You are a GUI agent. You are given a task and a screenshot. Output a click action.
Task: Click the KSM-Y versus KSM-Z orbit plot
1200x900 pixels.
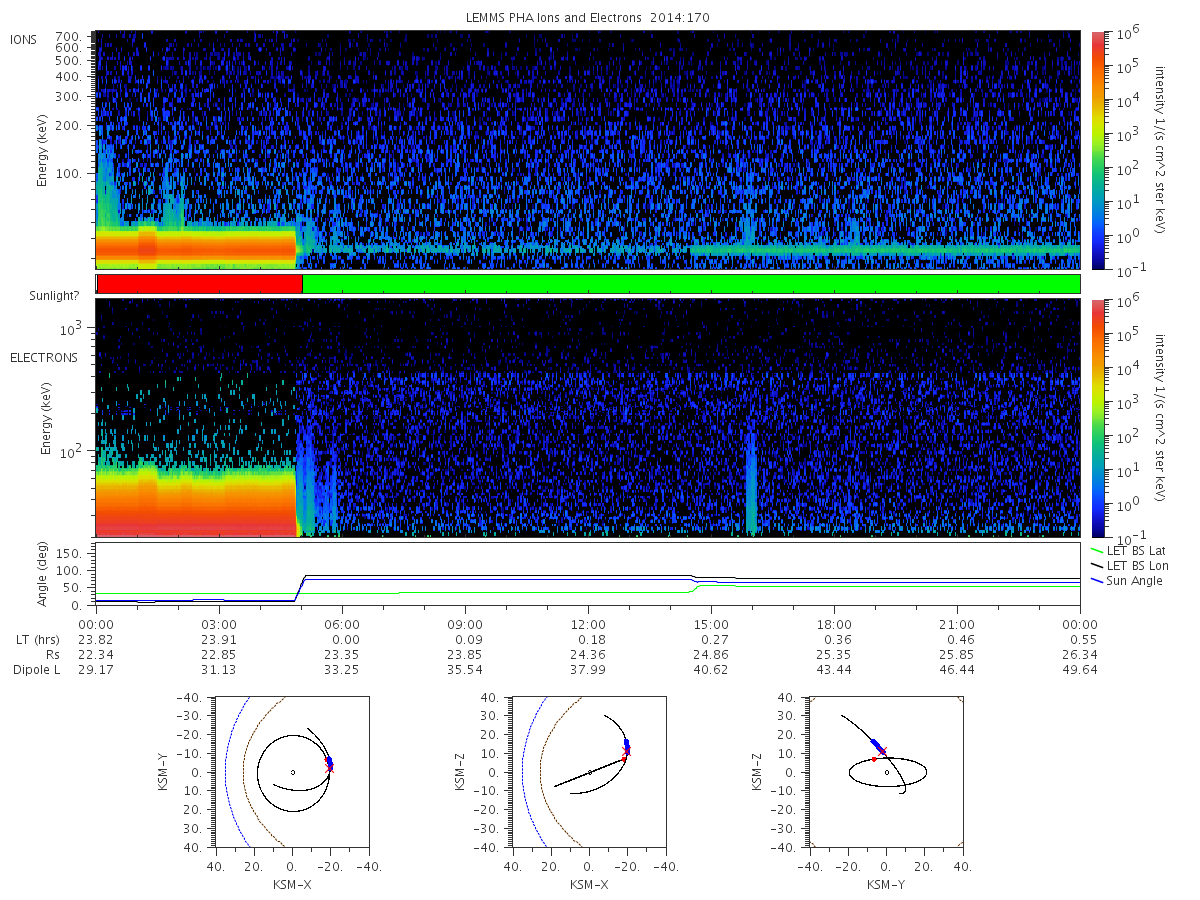pos(886,772)
